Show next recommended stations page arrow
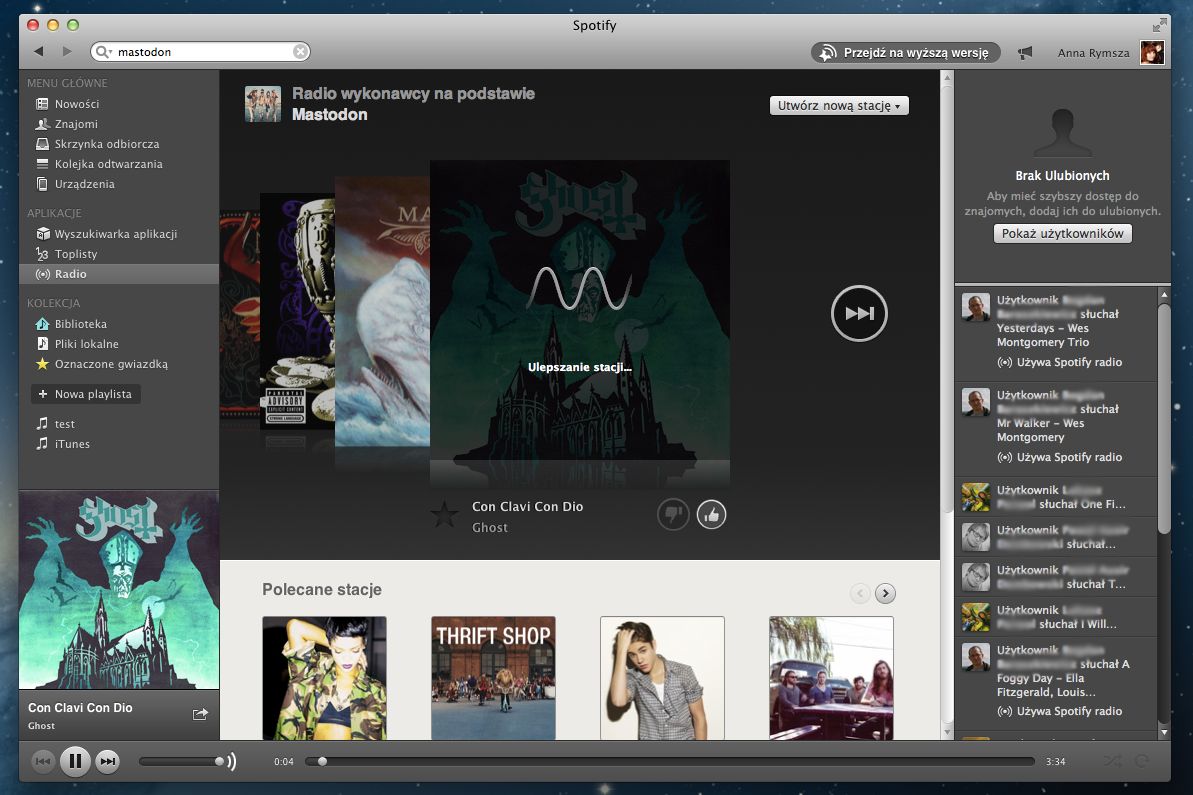This screenshot has height=795, width=1193. click(885, 593)
